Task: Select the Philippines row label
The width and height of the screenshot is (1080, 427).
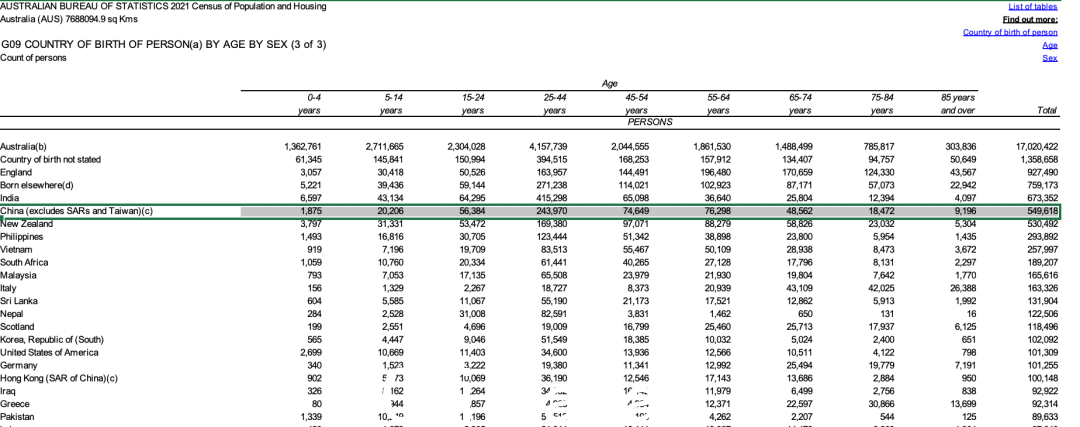Action: [x=21, y=236]
